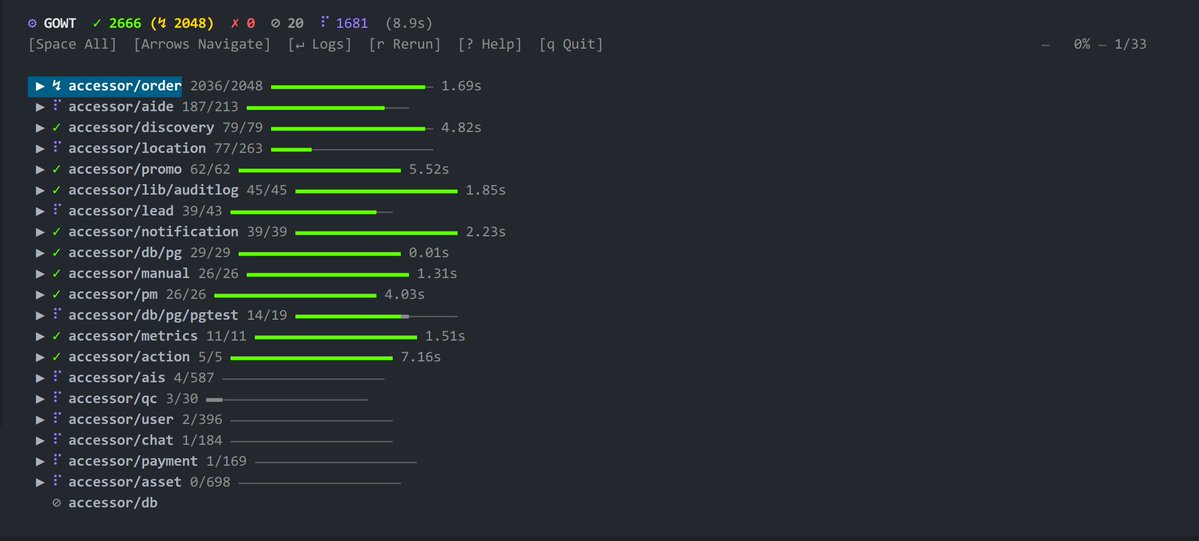Click the skipped icon on accessor/db

[x=57, y=504]
